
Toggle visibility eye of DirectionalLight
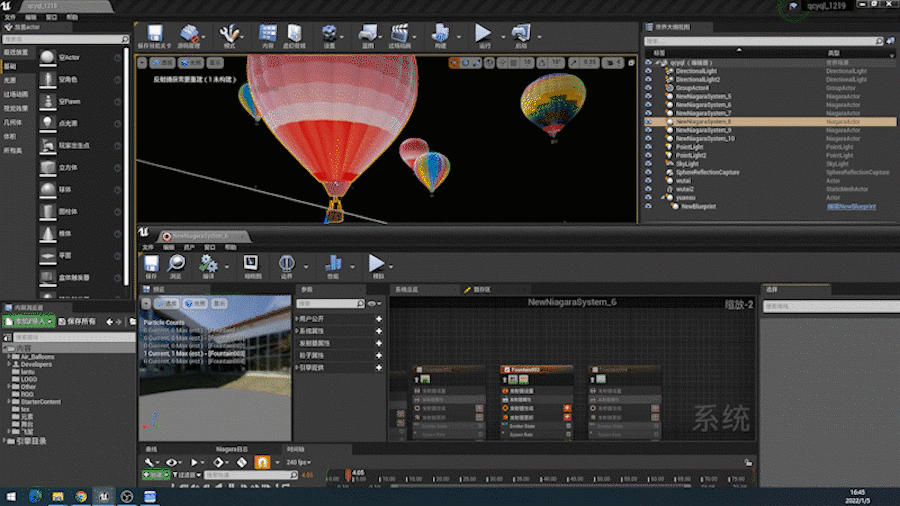[x=649, y=71]
